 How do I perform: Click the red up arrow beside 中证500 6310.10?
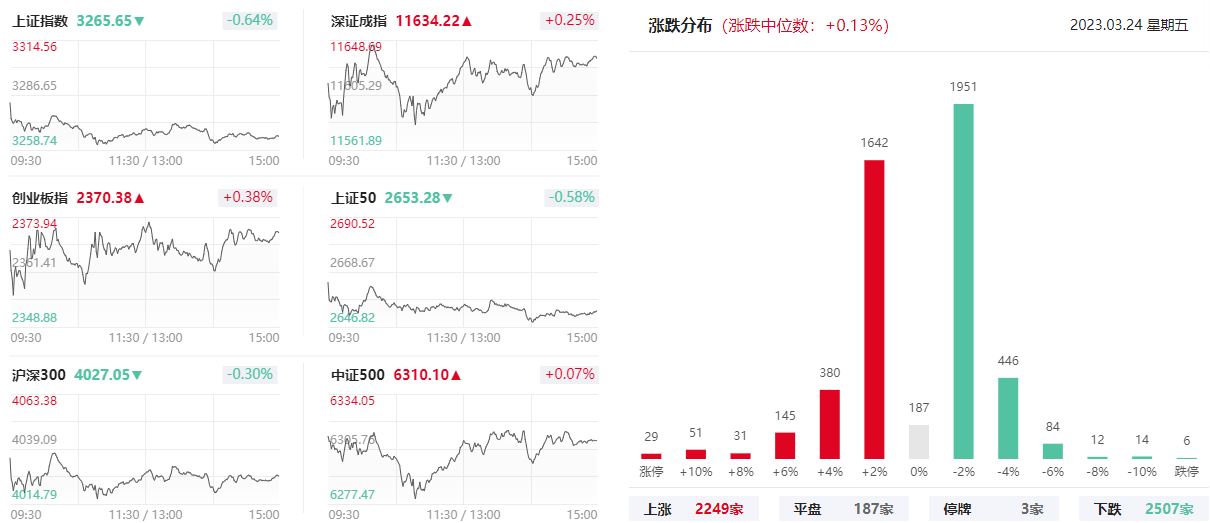click(x=457, y=375)
